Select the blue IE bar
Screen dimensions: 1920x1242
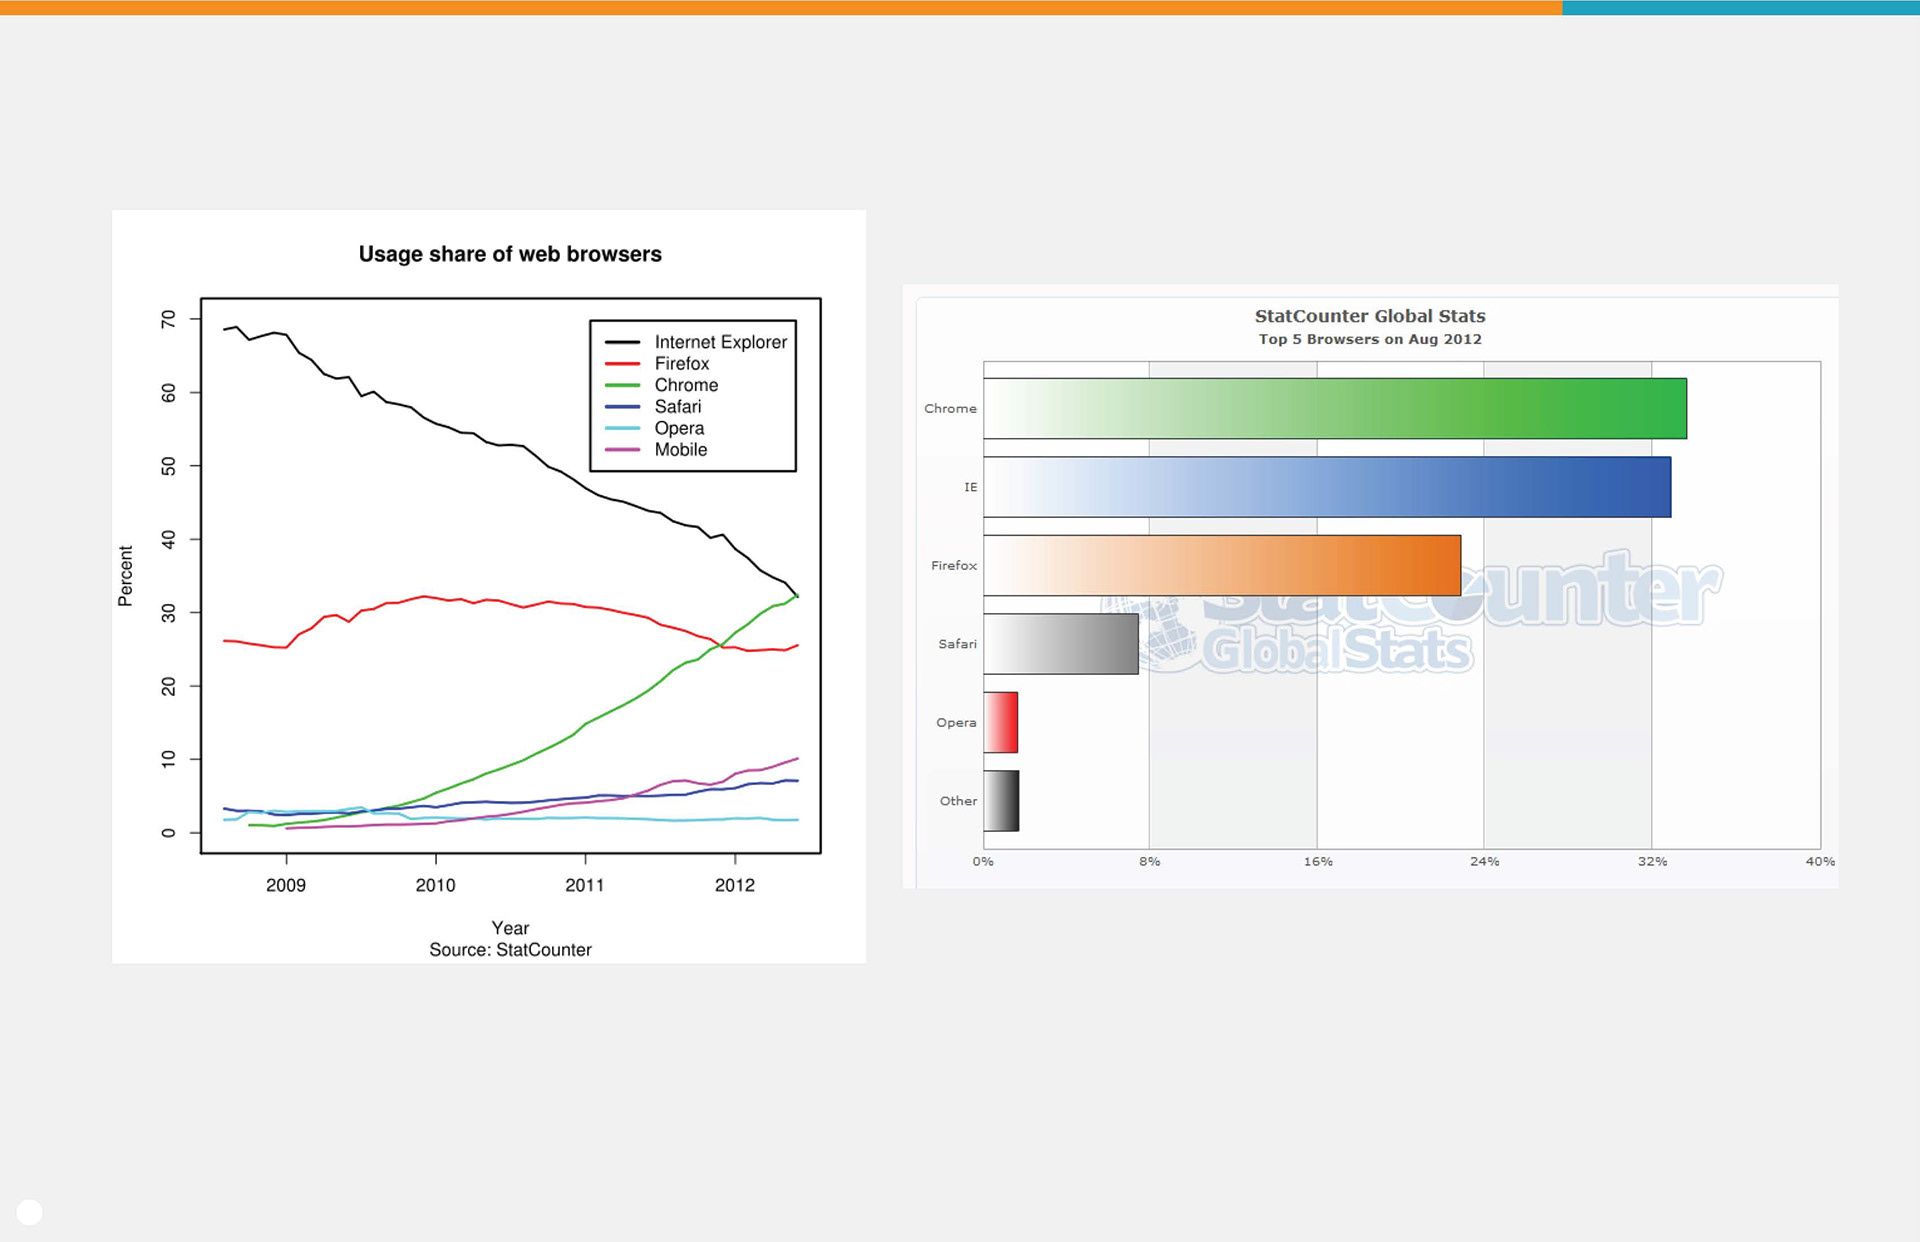[1326, 487]
